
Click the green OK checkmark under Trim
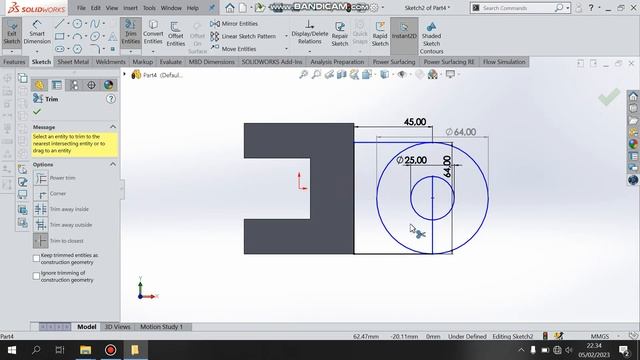click(x=37, y=111)
